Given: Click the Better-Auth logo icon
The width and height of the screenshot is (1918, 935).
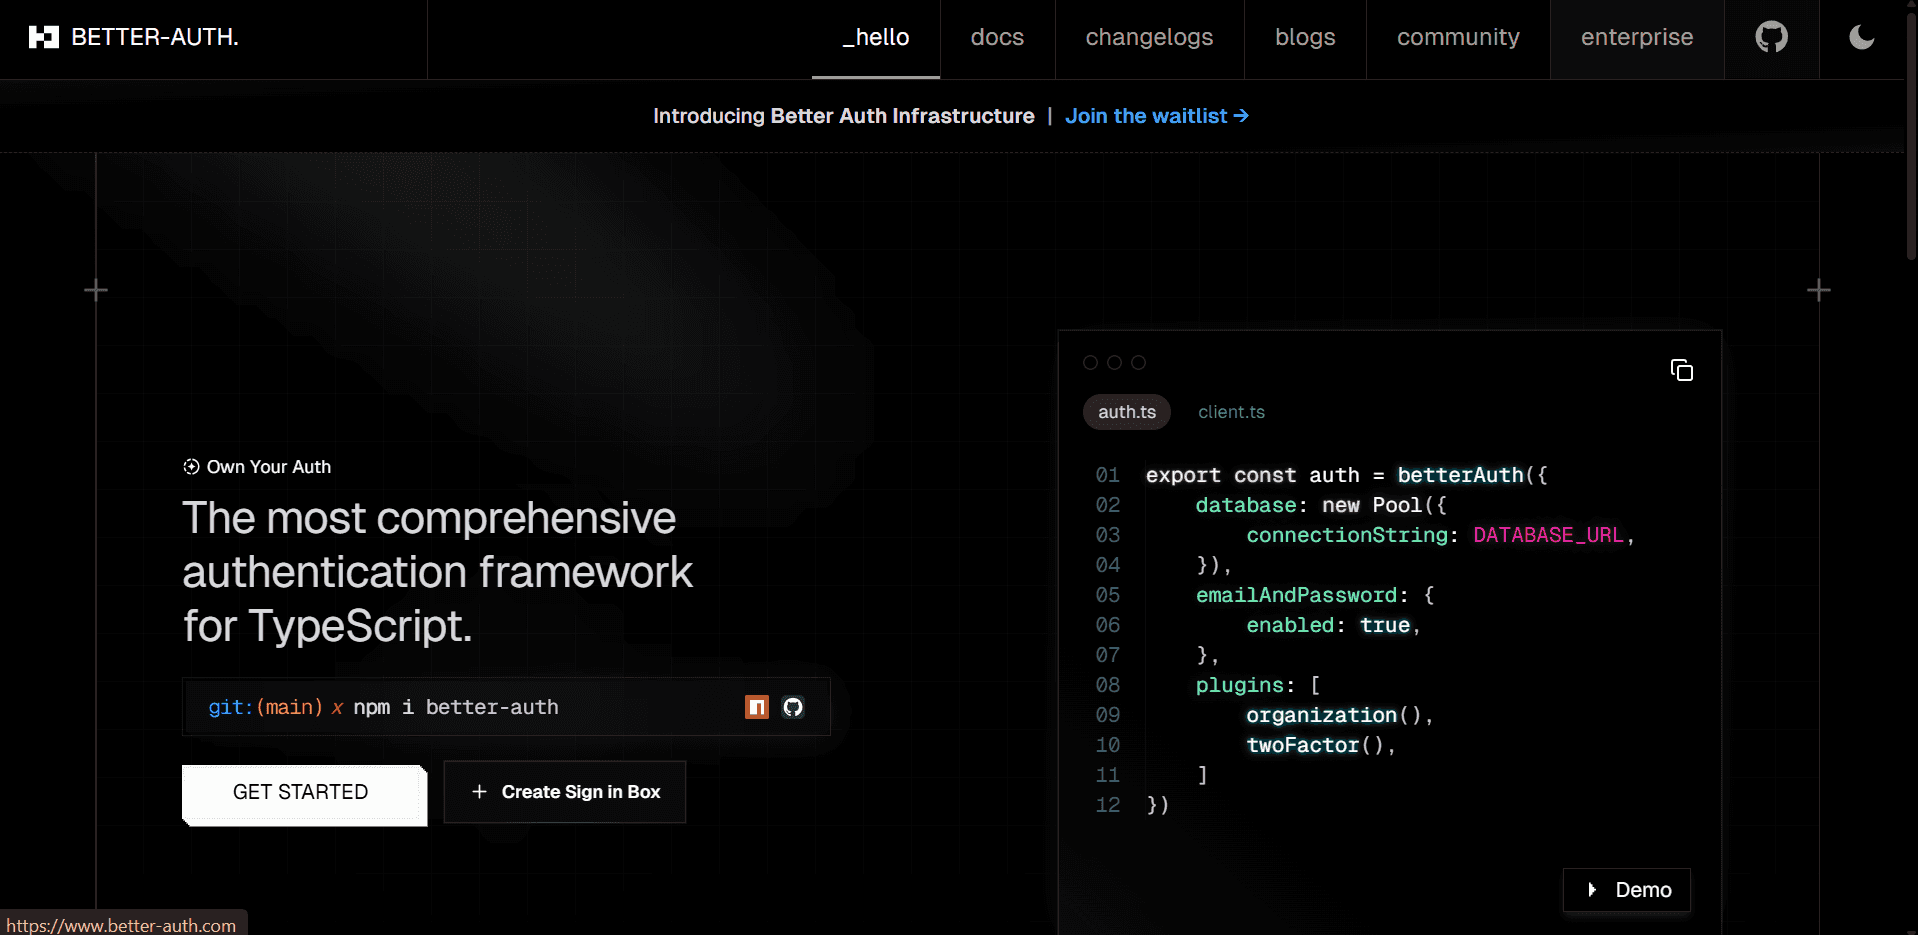Looking at the screenshot, I should click(43, 38).
